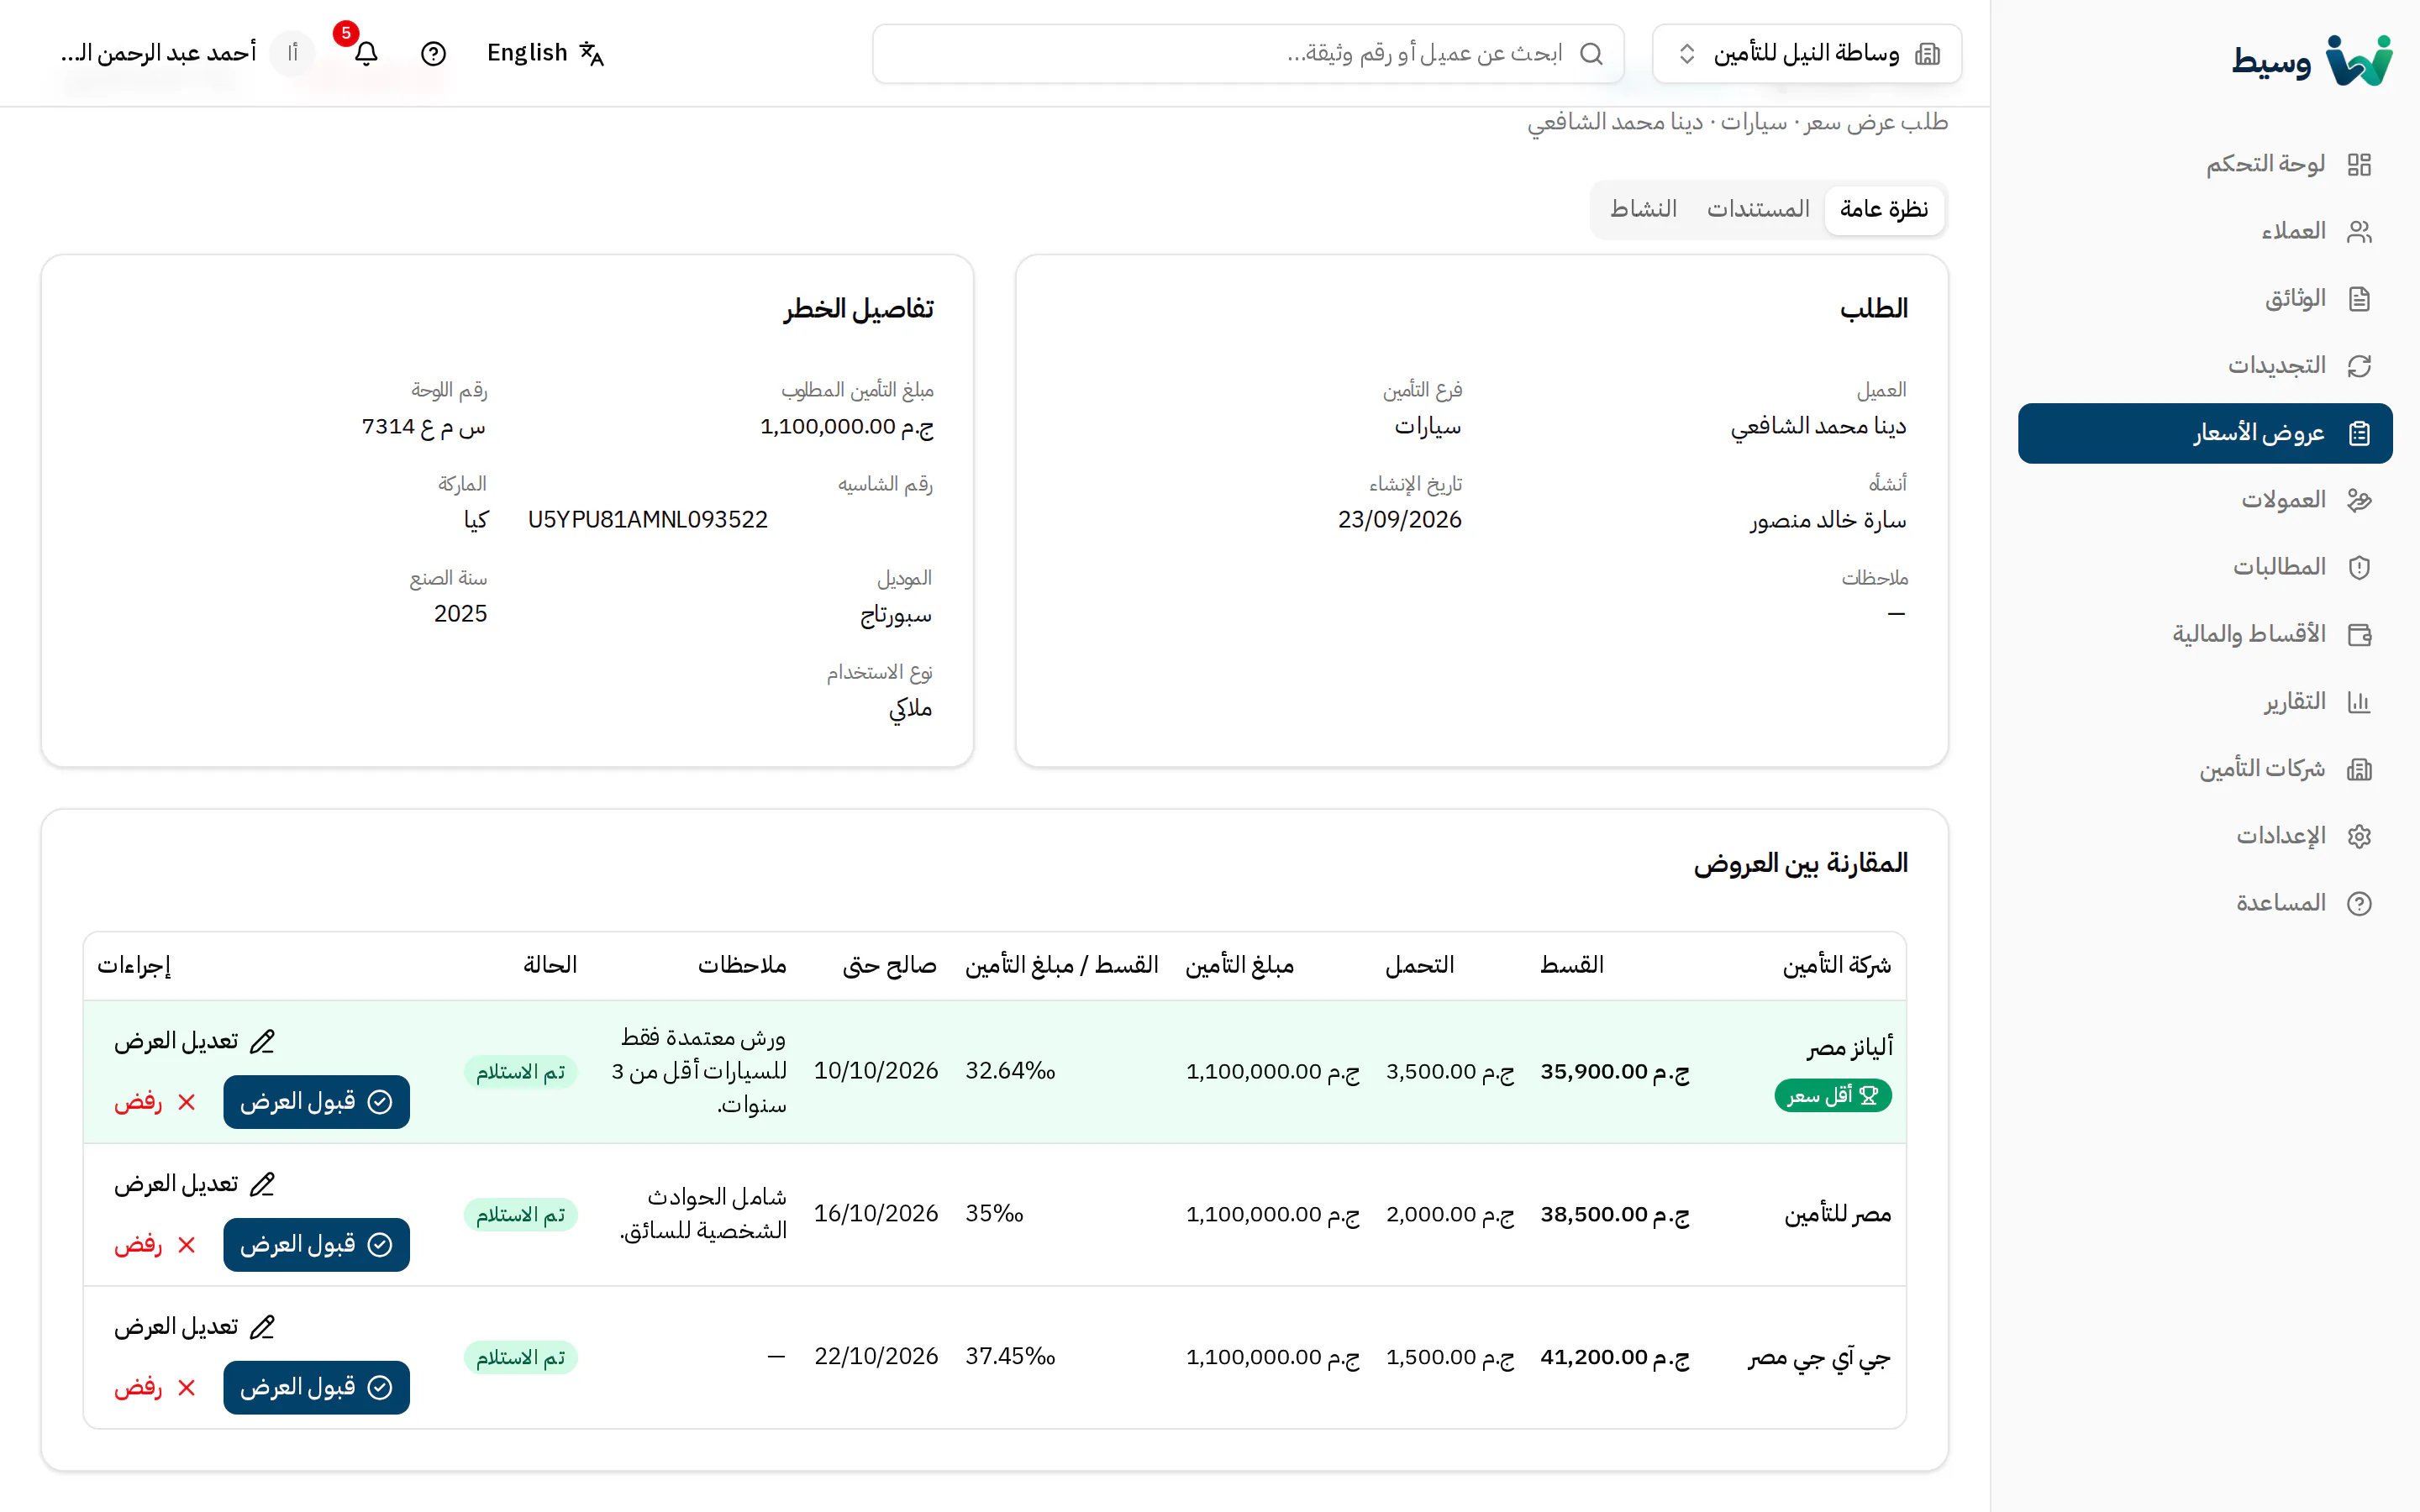Open المساعدة help in sidebar
Screen dimensions: 2420x1512
coord(2205,903)
